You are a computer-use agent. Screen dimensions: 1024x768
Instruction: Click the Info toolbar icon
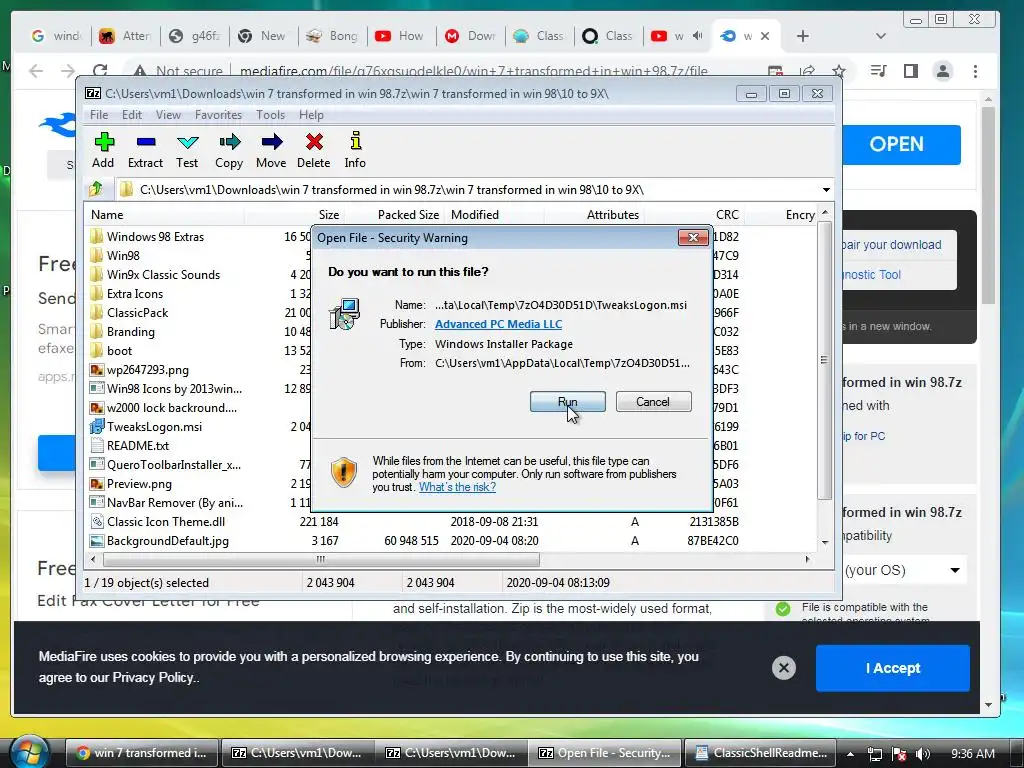tap(355, 150)
